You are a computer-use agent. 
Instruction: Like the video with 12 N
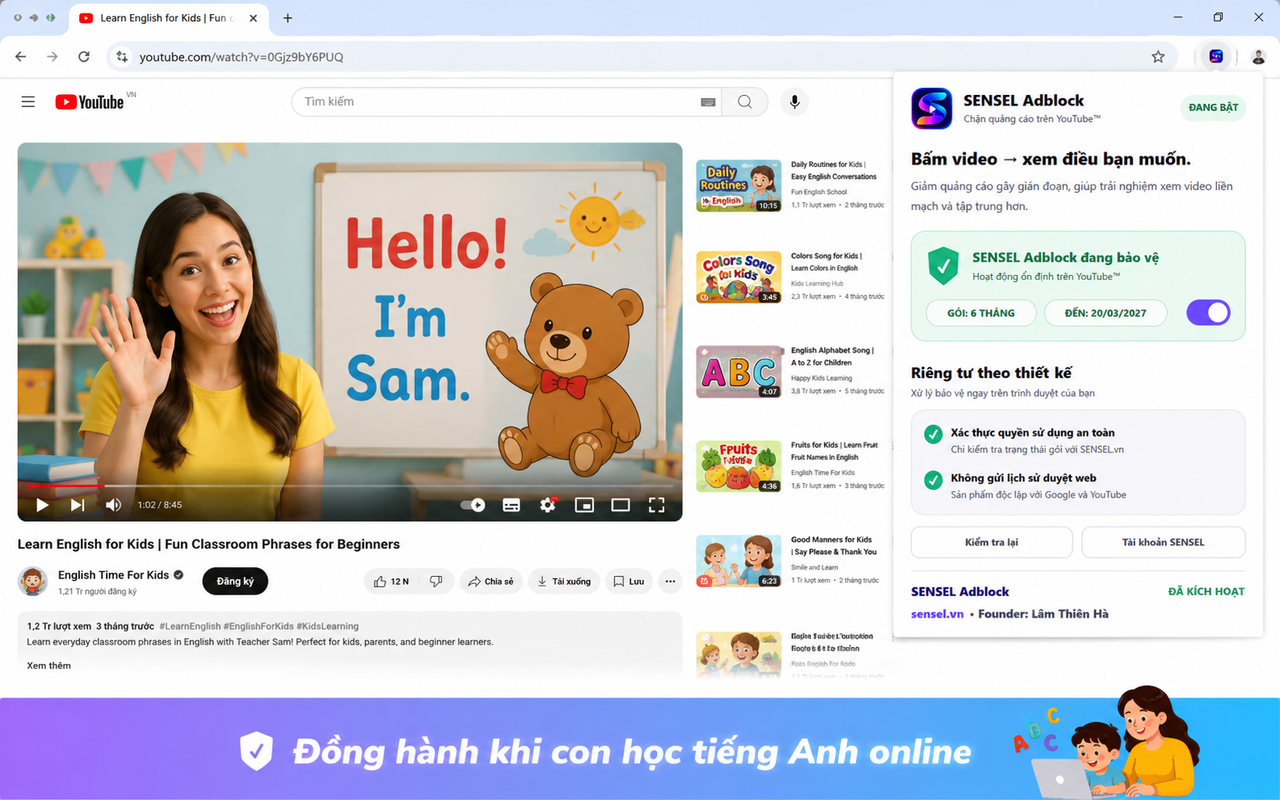(391, 581)
